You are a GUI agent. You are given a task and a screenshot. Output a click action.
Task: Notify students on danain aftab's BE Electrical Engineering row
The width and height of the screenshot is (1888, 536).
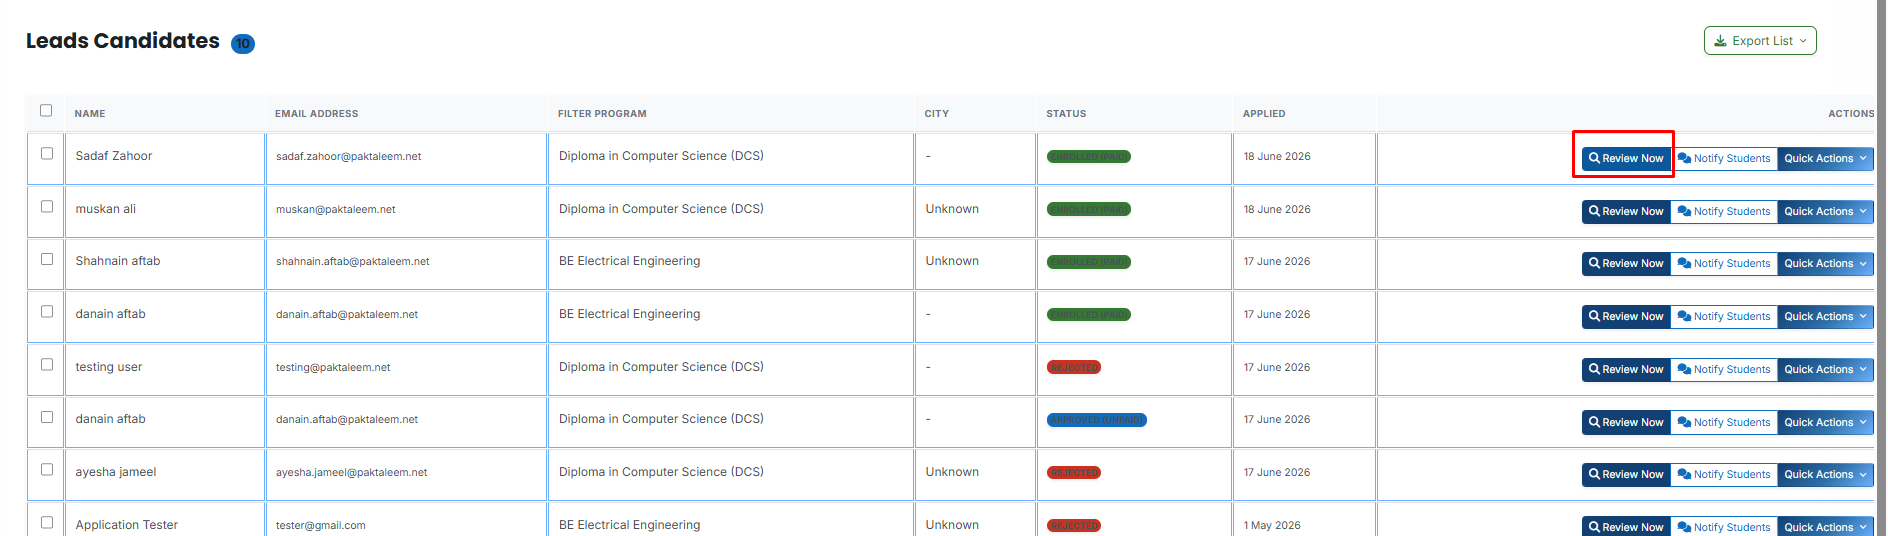[x=1724, y=317]
